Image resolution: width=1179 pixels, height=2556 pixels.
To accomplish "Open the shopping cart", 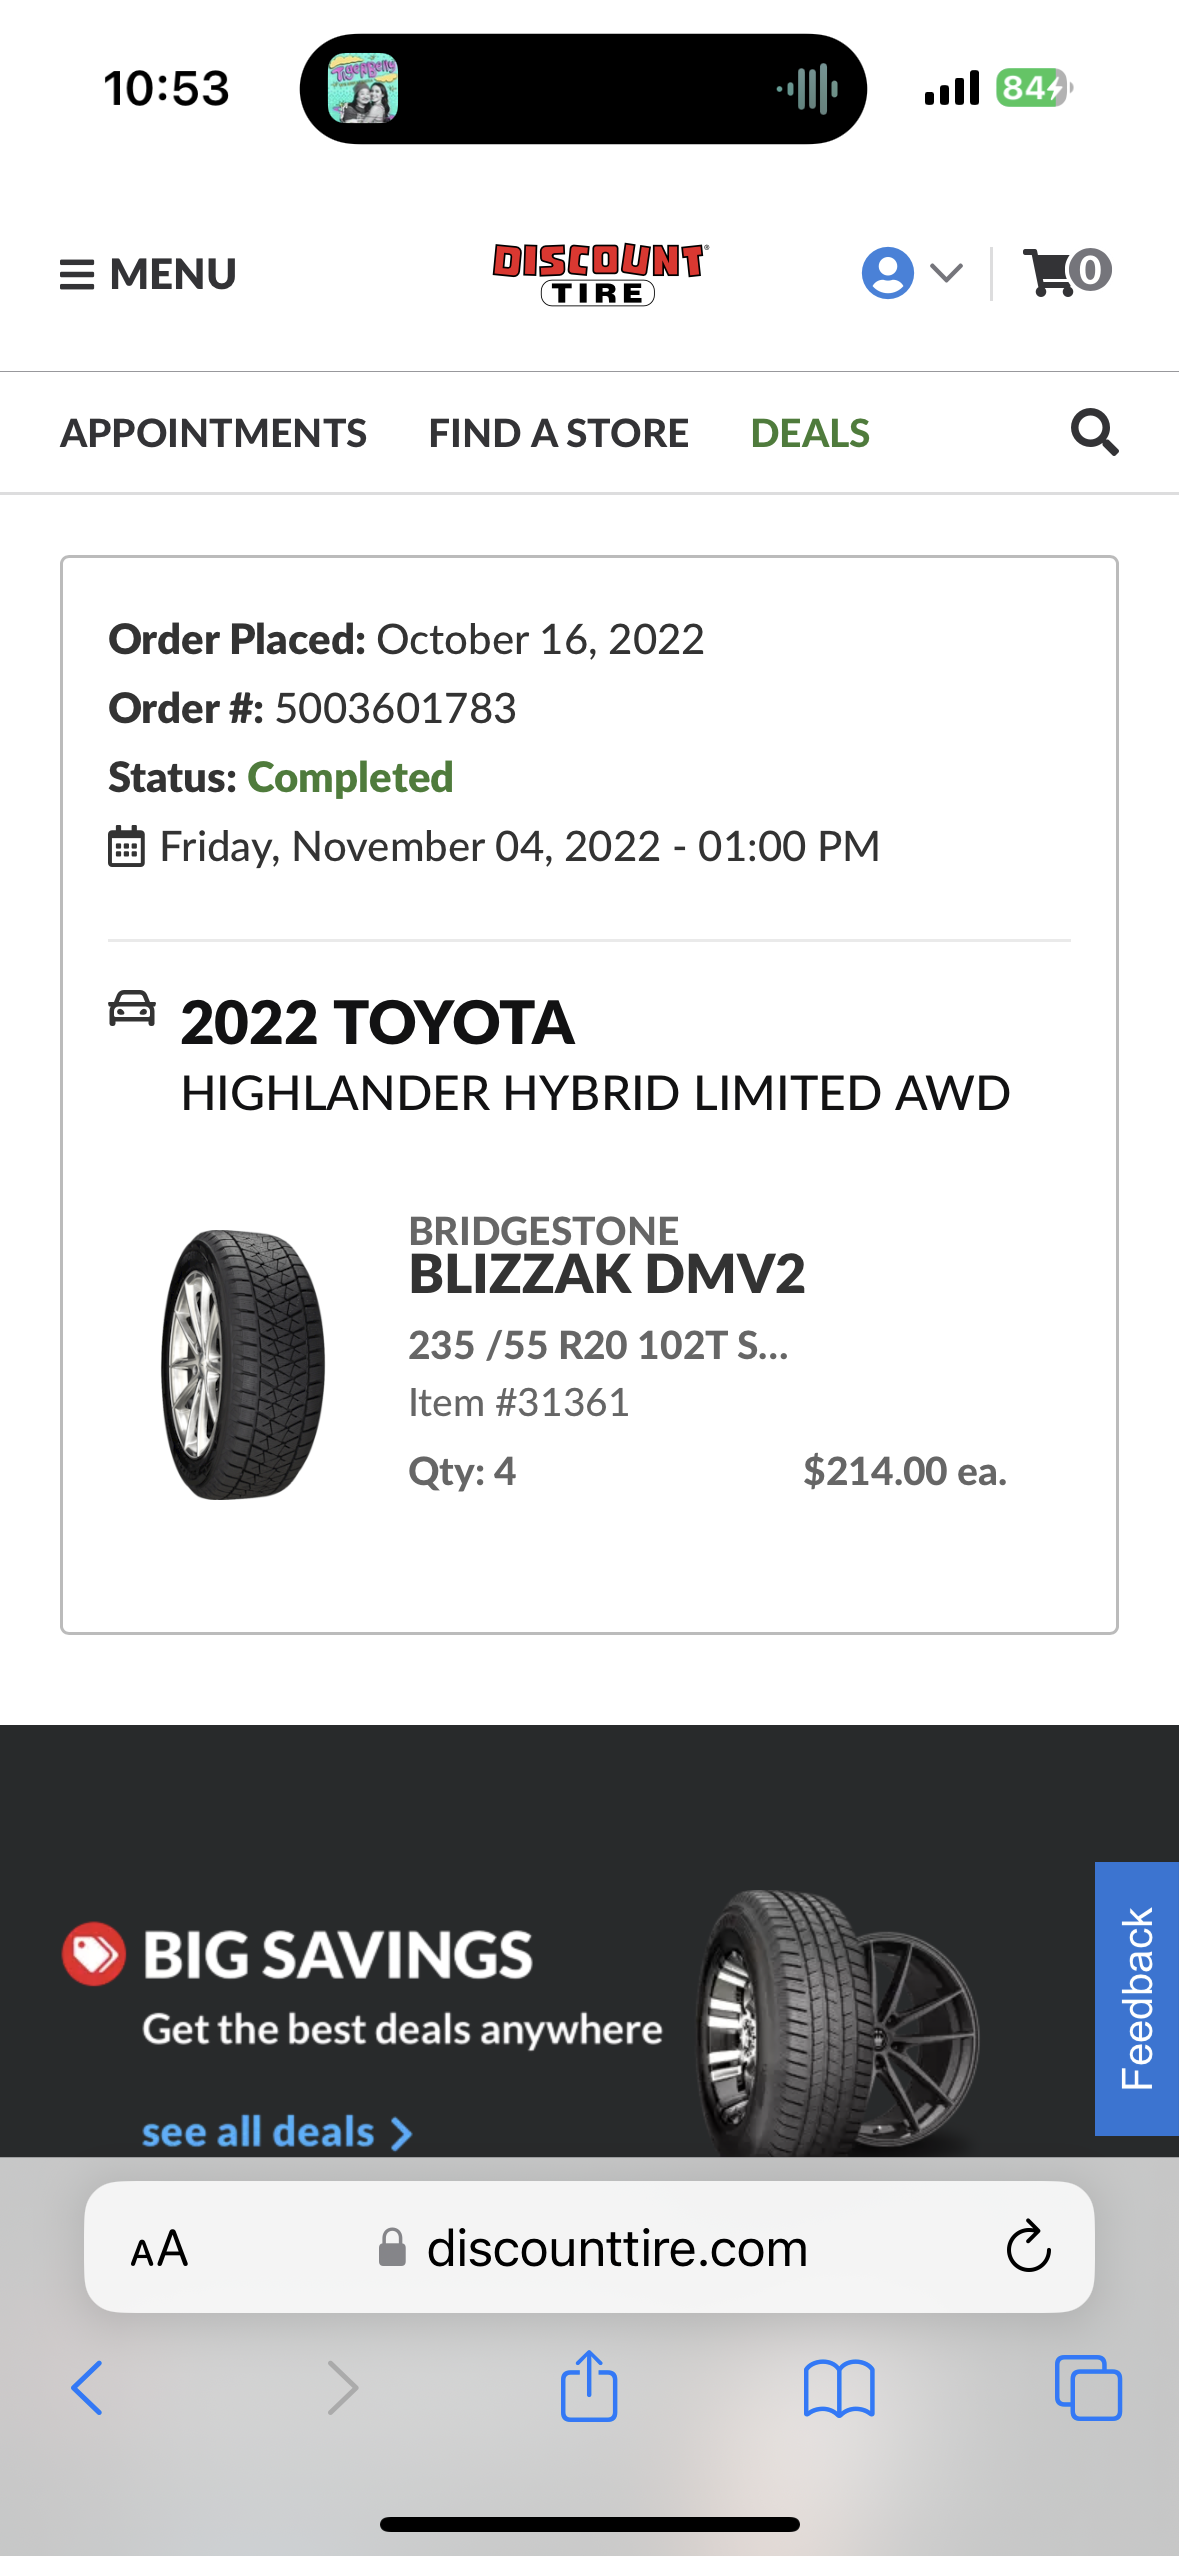I will coord(1066,272).
